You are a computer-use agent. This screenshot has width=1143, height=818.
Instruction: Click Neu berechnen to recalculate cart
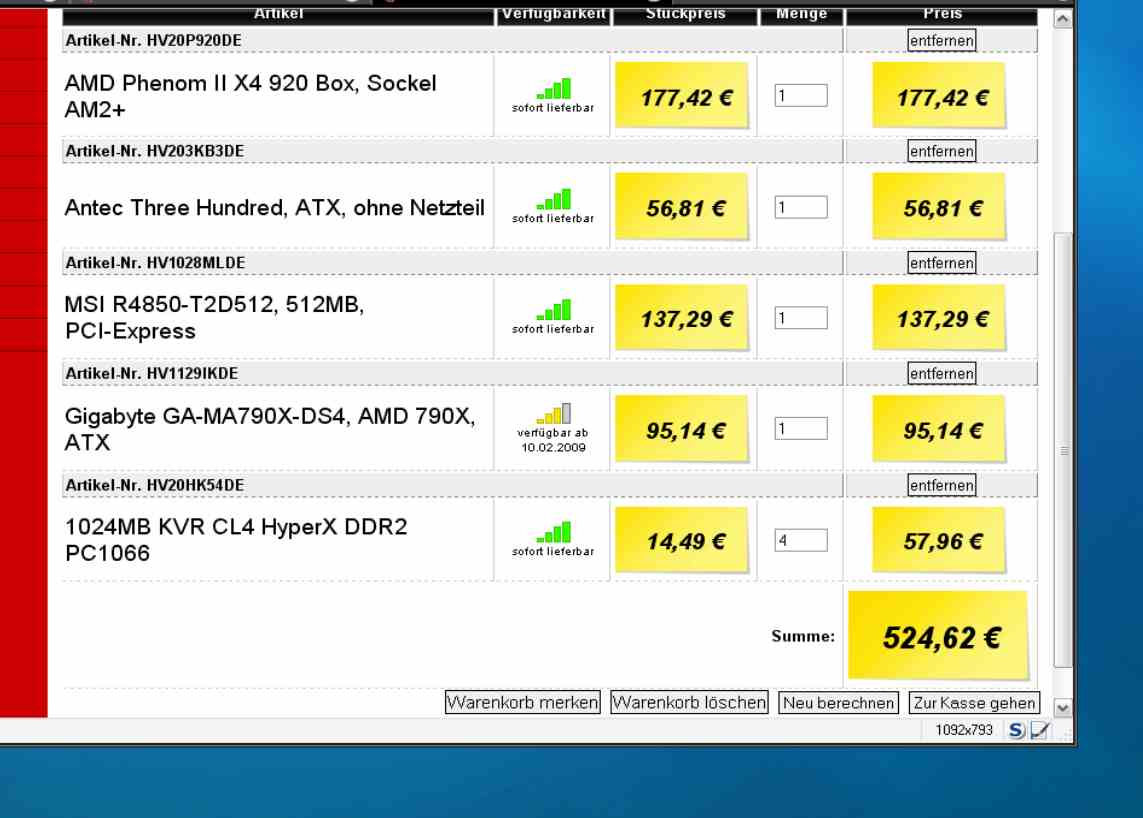pos(838,703)
